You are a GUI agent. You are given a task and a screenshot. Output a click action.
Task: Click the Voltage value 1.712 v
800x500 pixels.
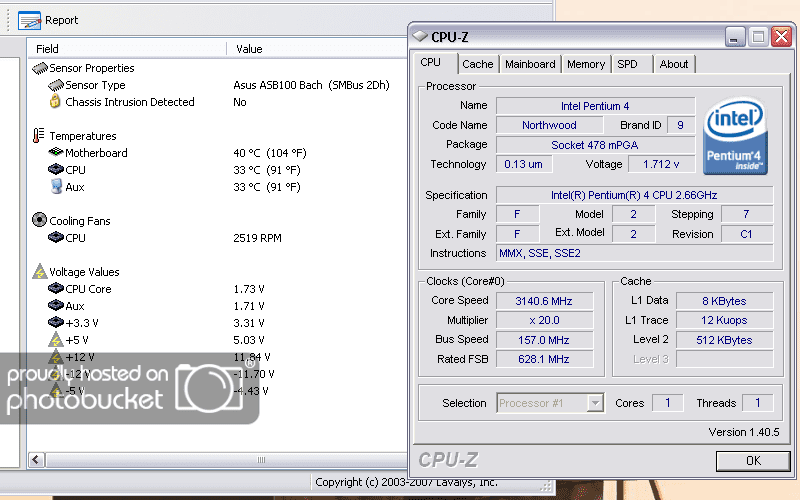pyautogui.click(x=661, y=164)
